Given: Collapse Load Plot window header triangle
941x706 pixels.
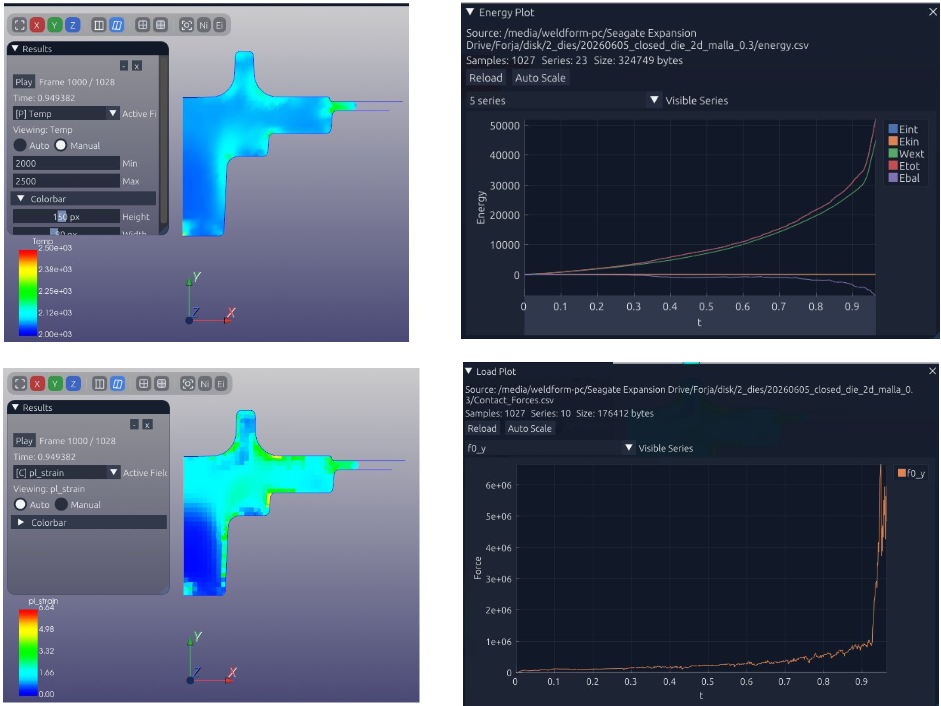Looking at the screenshot, I should click(469, 371).
